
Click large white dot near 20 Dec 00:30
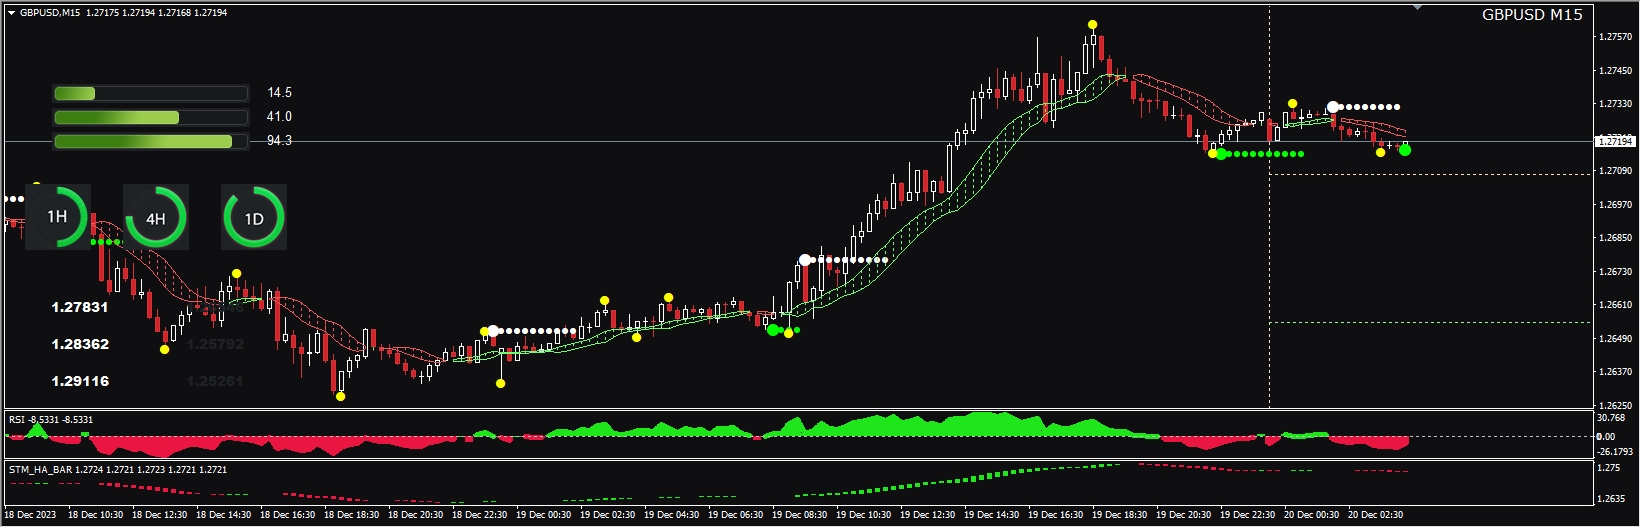1333,107
